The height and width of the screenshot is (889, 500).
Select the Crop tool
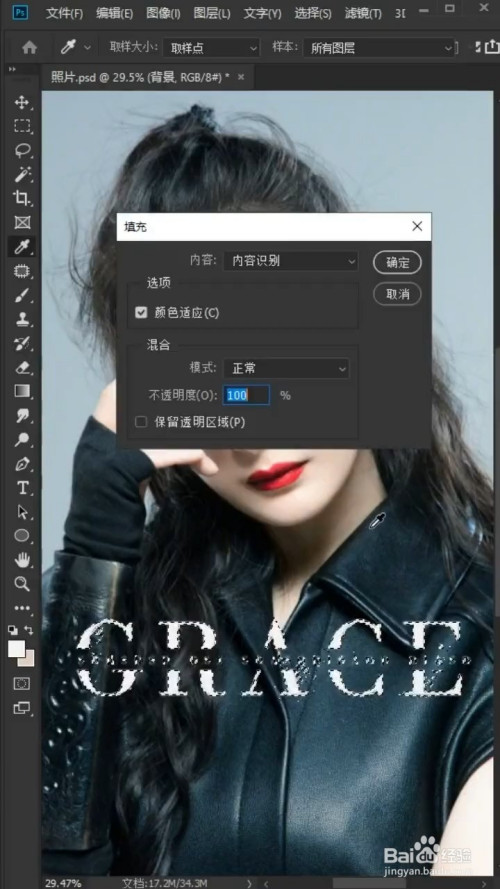pyautogui.click(x=22, y=198)
